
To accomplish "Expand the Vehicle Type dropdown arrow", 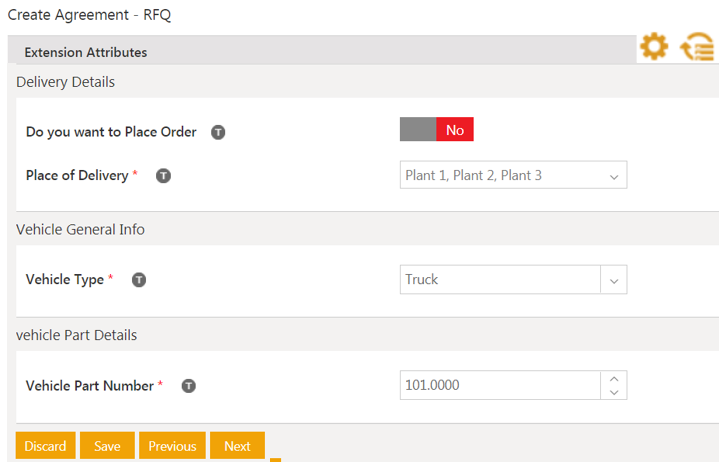I will tap(614, 280).
